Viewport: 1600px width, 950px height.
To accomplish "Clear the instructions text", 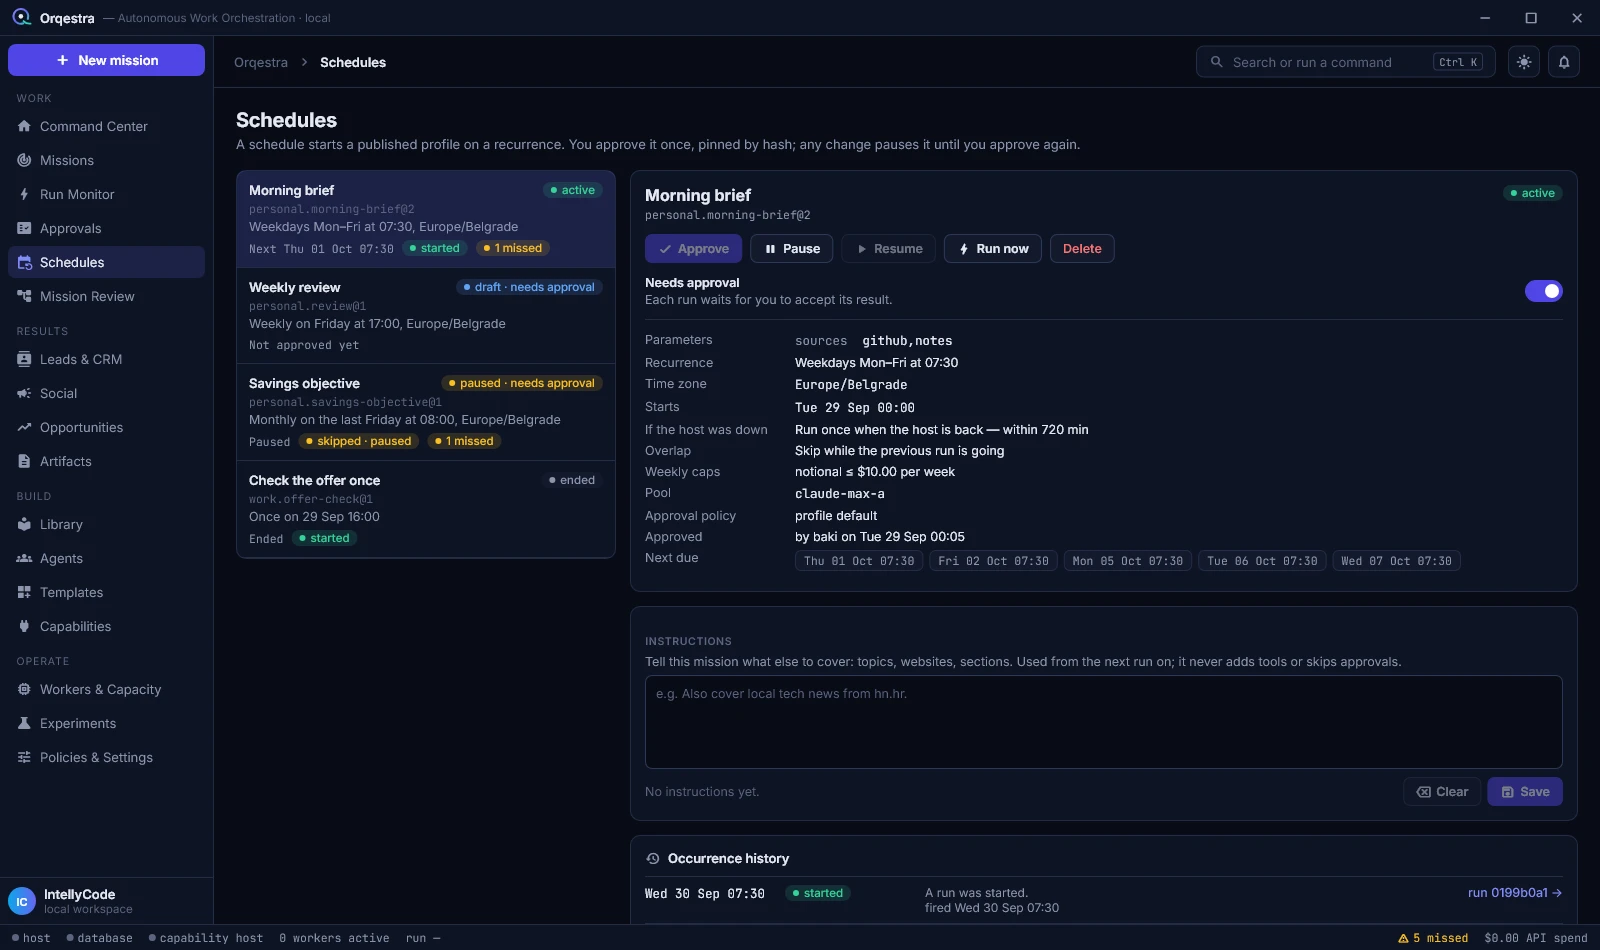I will click(x=1442, y=792).
